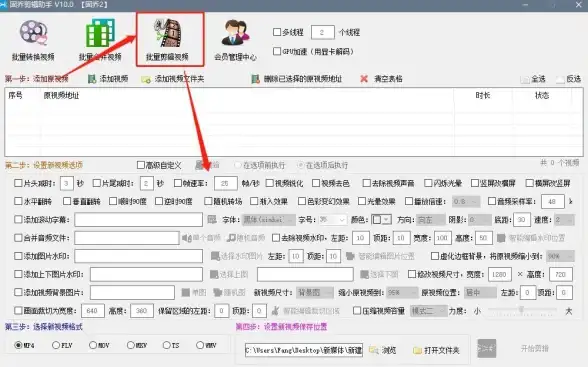Screen dimensions: 588x367
Task: Select the WMV format radio button
Action: coord(200,345)
